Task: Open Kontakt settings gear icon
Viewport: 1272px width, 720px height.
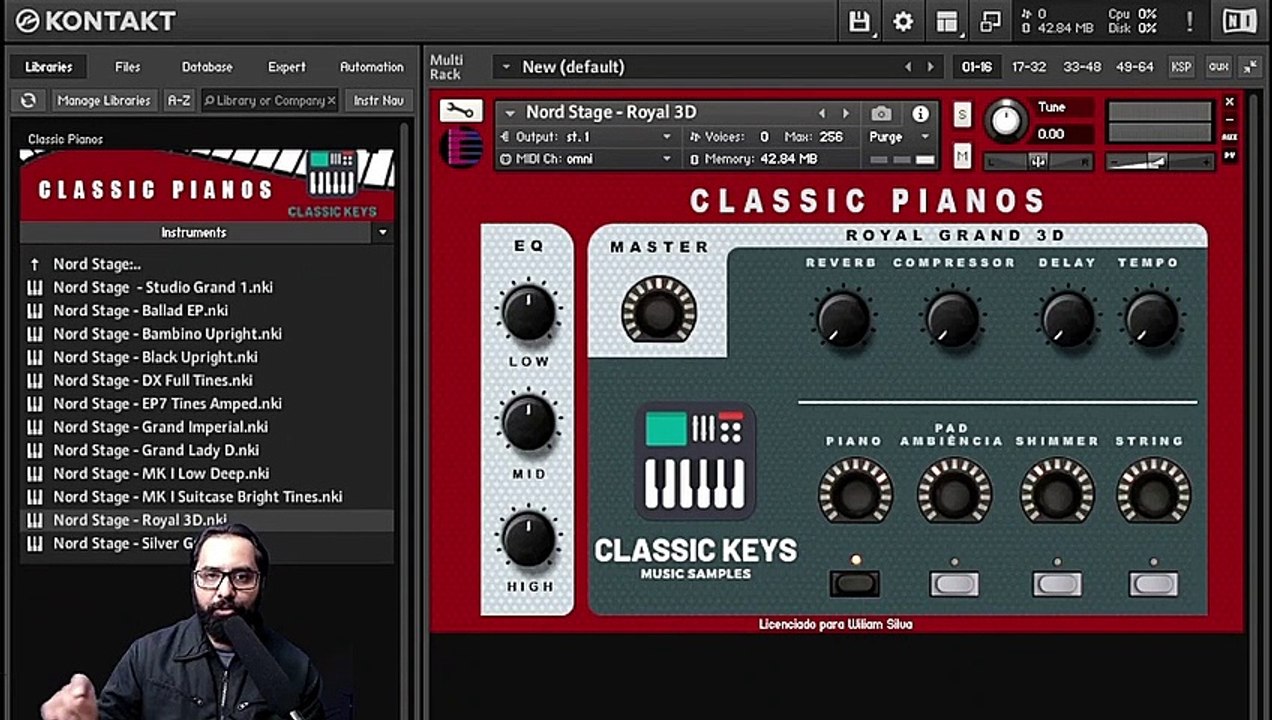Action: pos(903,21)
